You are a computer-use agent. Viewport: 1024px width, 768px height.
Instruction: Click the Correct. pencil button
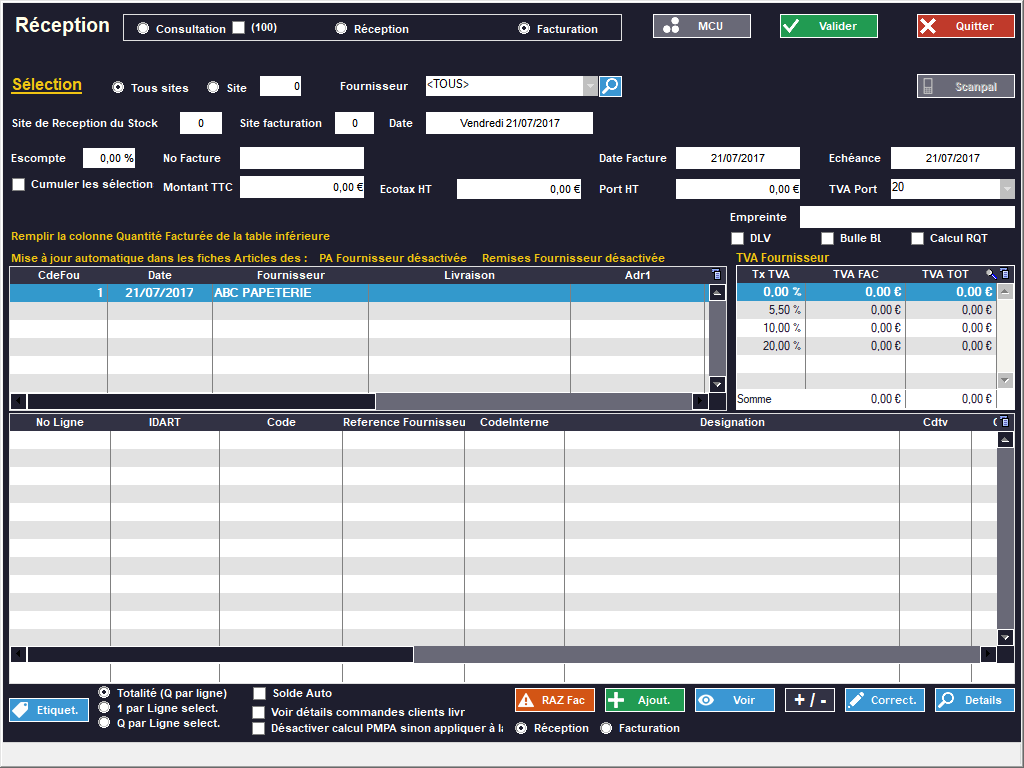[884, 700]
